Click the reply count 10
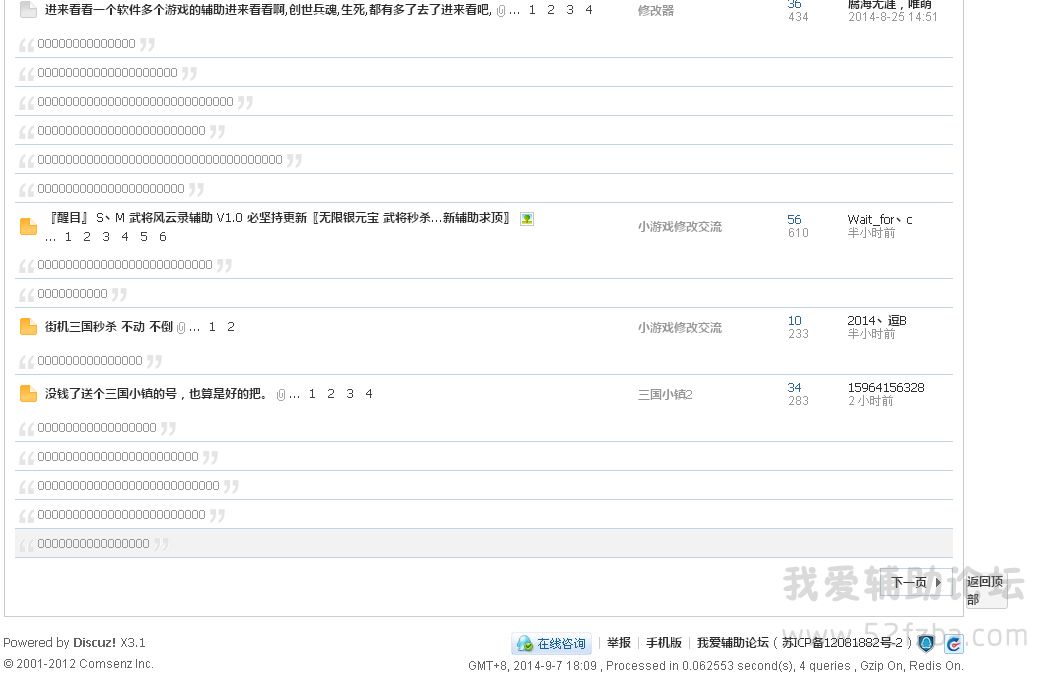Screen dimensions: 1052x674 pos(794,321)
